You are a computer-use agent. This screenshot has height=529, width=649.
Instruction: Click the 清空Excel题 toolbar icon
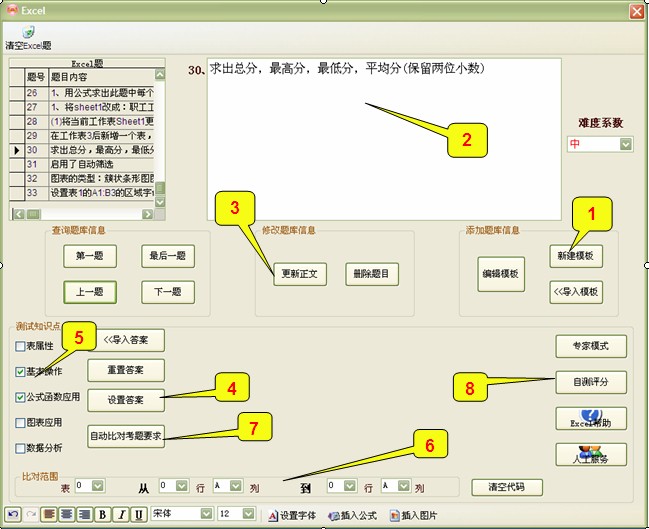pyautogui.click(x=28, y=38)
